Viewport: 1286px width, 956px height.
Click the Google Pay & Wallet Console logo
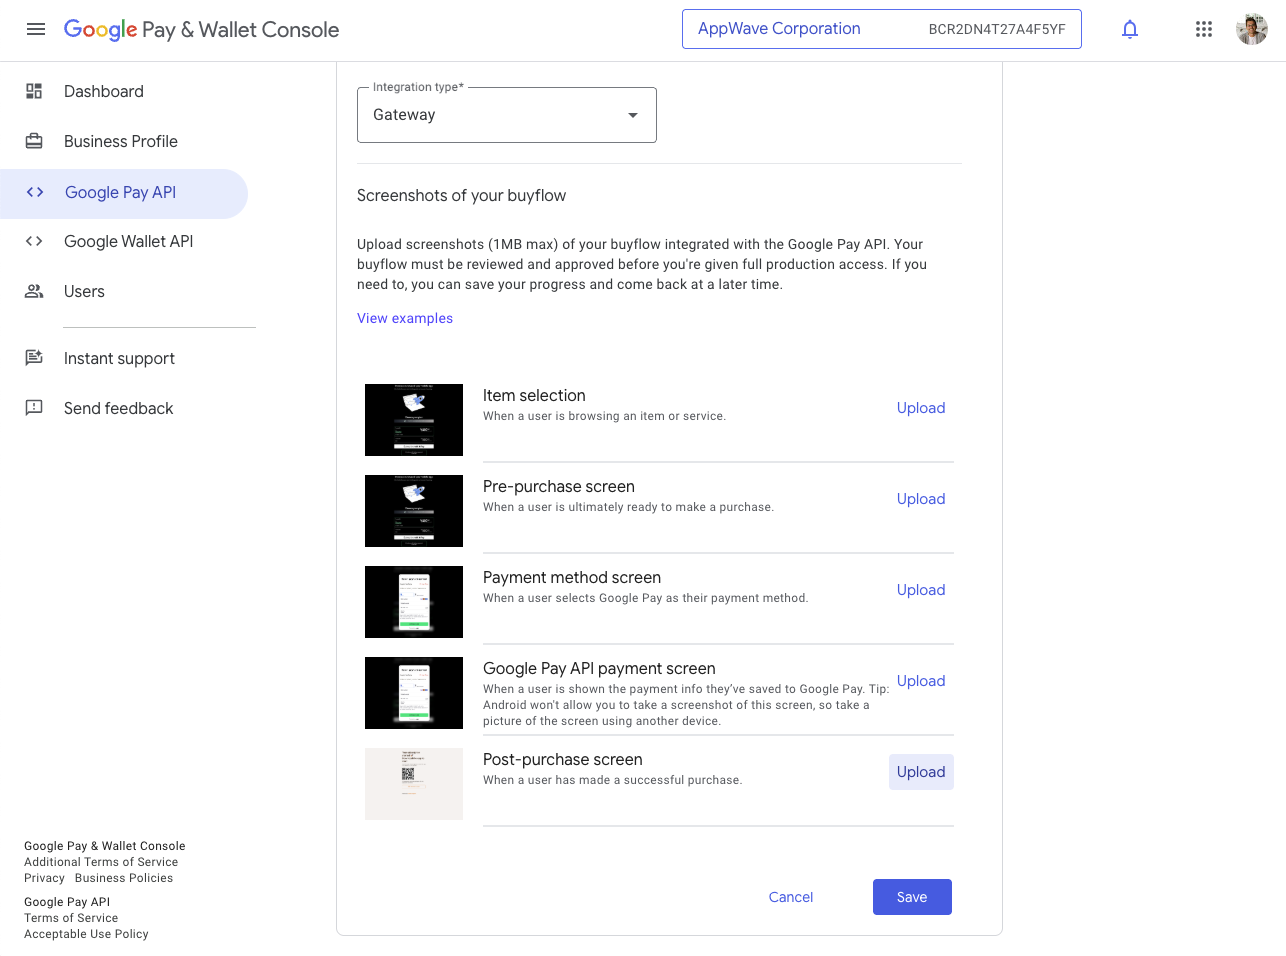(201, 30)
